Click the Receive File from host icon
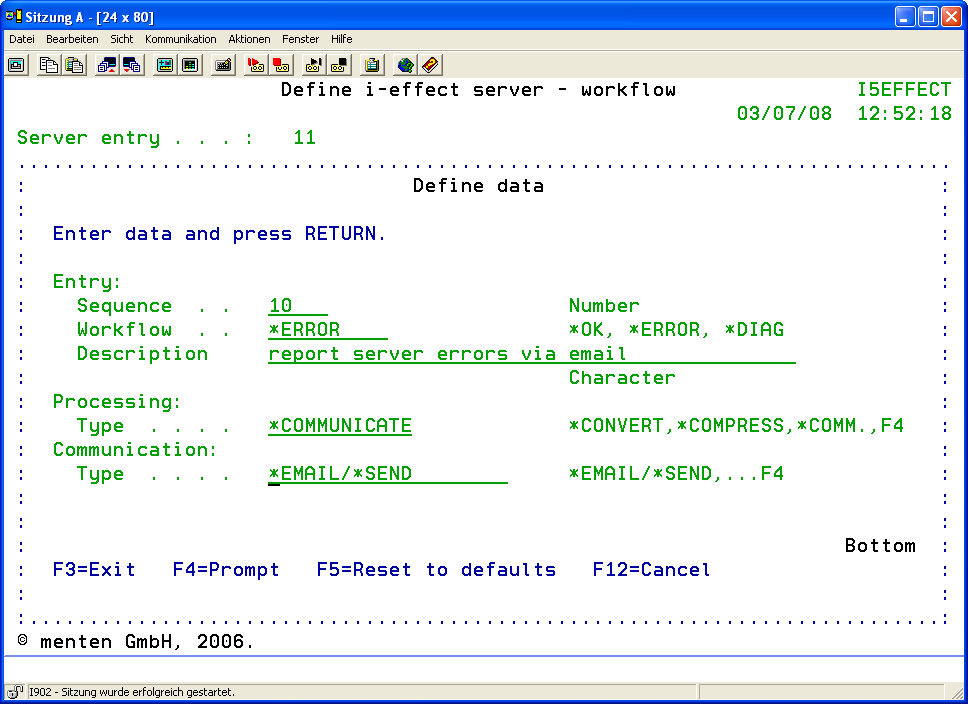Screen dimensions: 968x704 132,65
